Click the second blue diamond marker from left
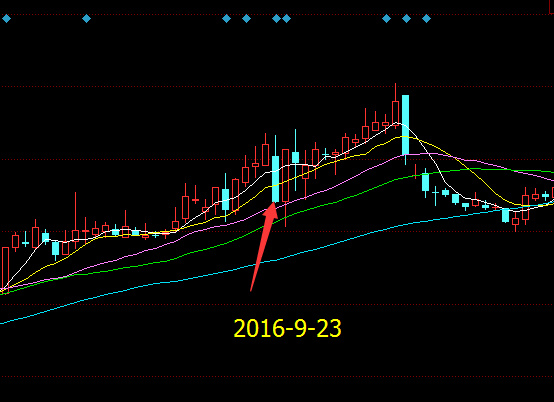The image size is (554, 402). pos(86,18)
